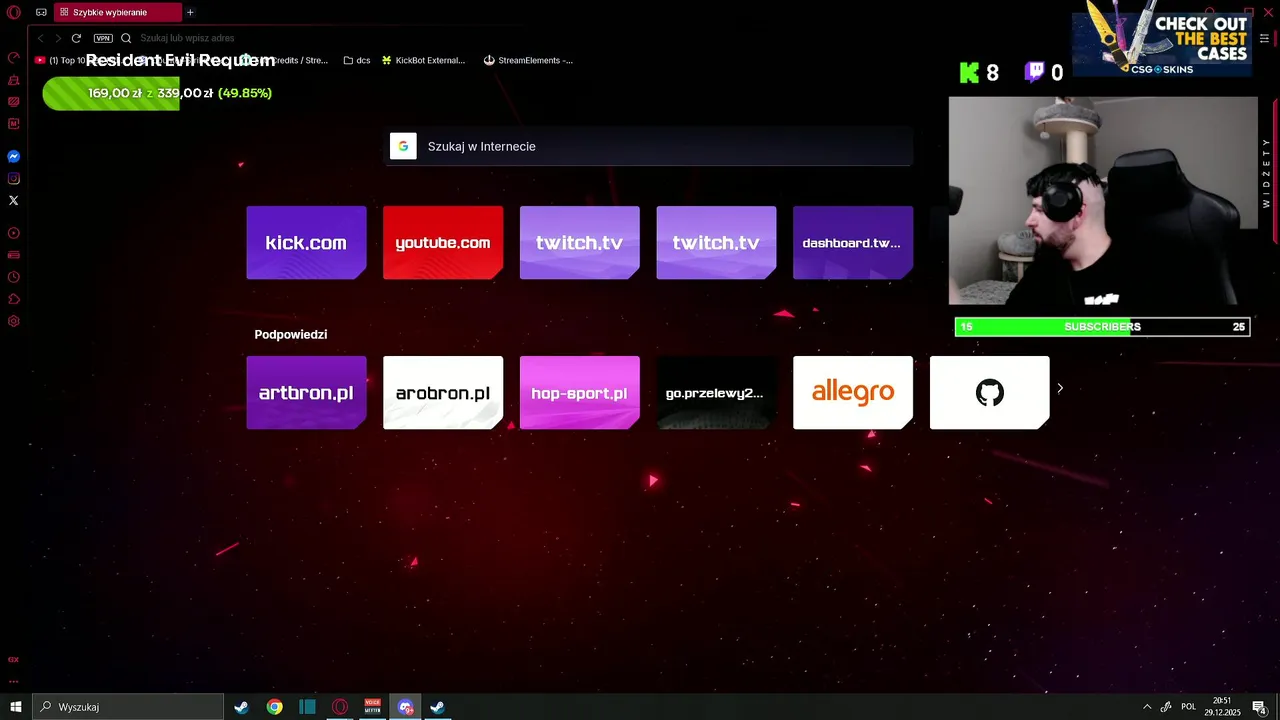Screen dimensions: 1280x720
Task: Open Voicemeeter from the taskbar
Action: [x=373, y=707]
